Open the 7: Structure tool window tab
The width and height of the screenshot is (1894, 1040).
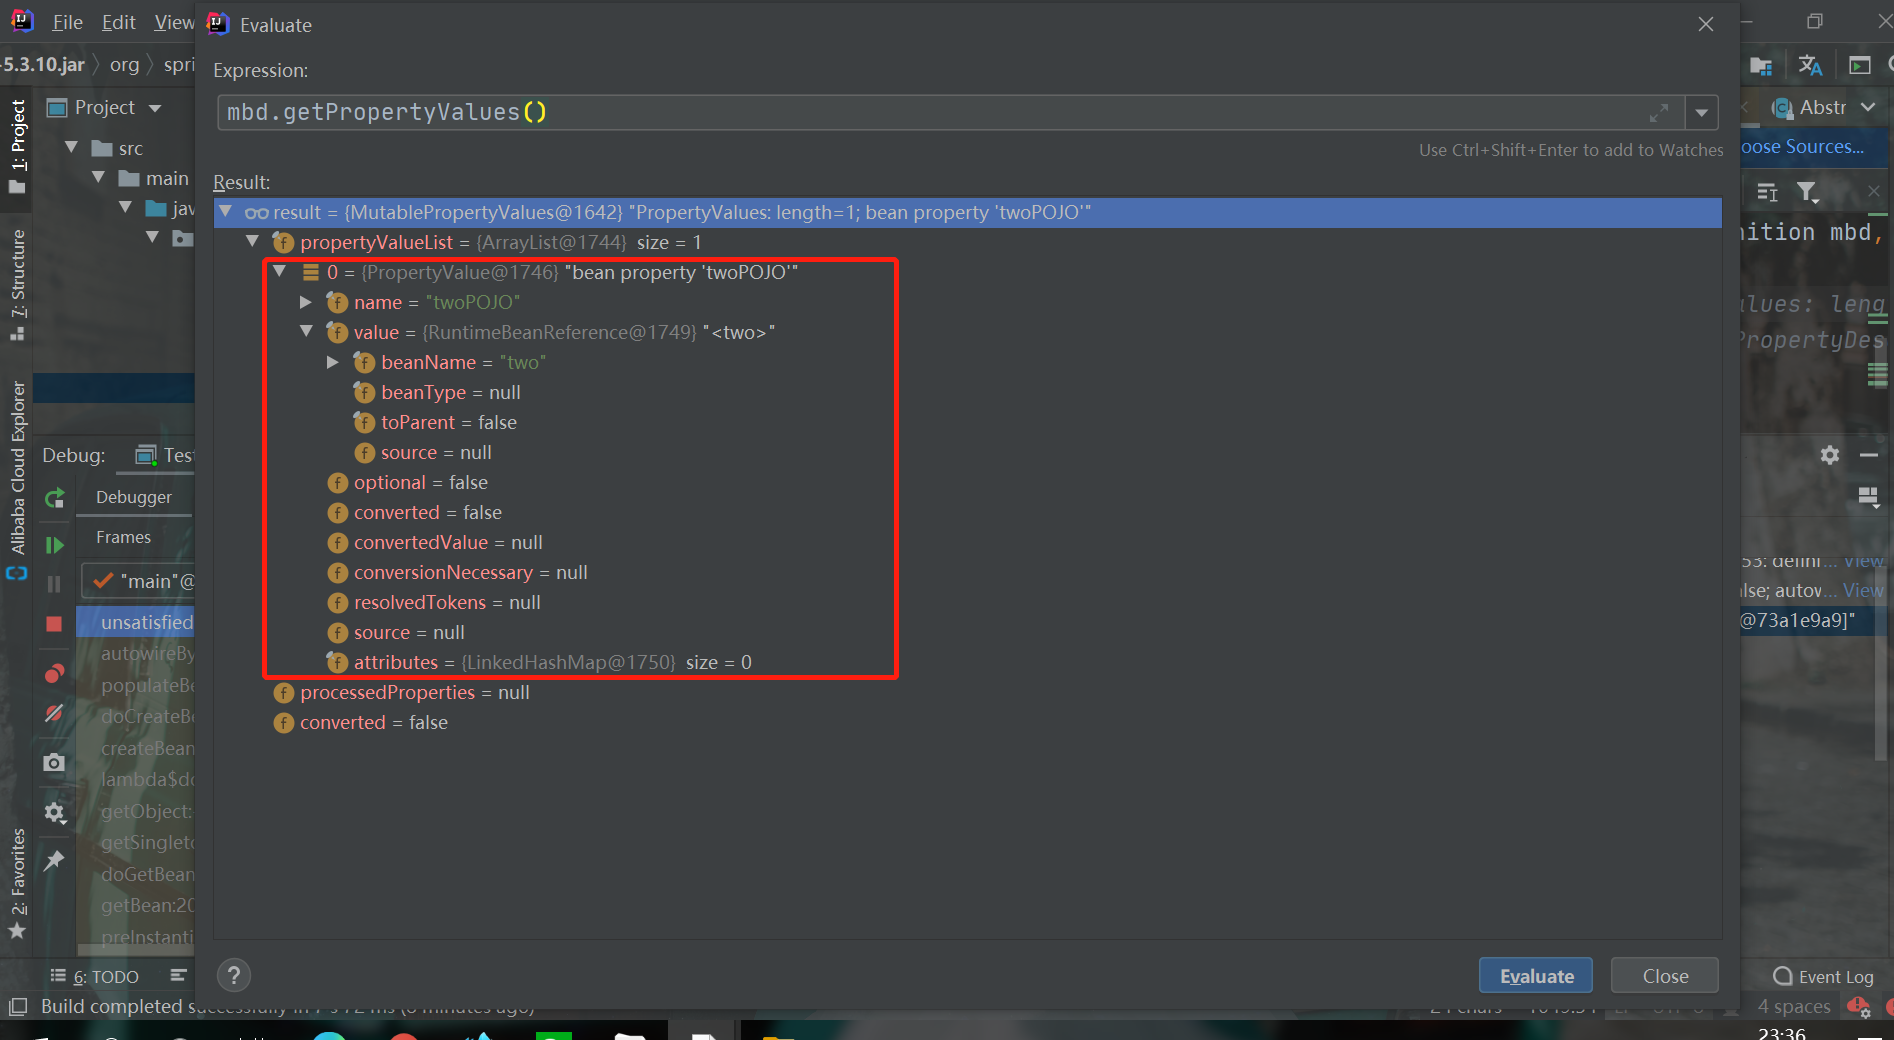coord(17,285)
